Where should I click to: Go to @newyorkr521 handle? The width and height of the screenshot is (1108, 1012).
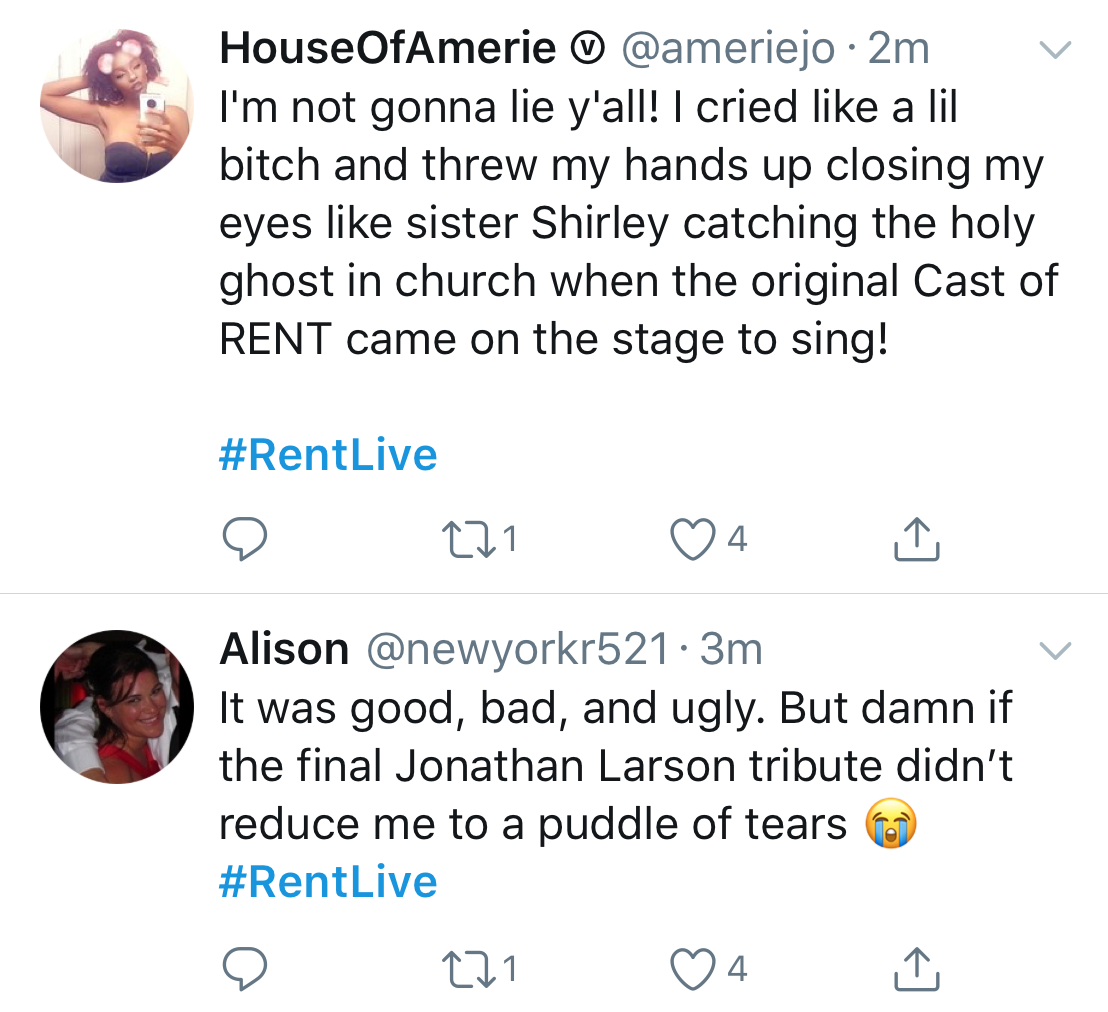(518, 650)
